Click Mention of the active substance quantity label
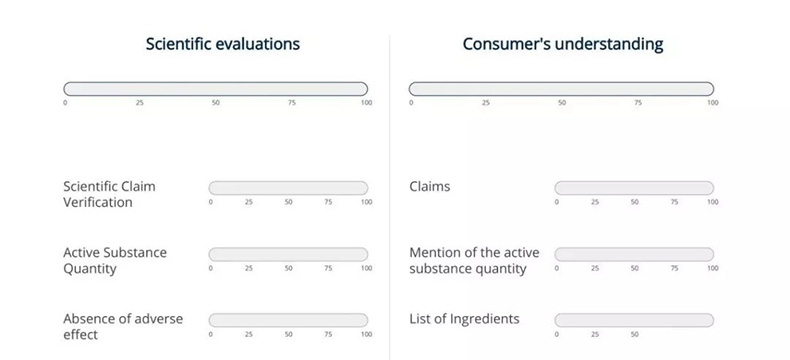 [474, 260]
